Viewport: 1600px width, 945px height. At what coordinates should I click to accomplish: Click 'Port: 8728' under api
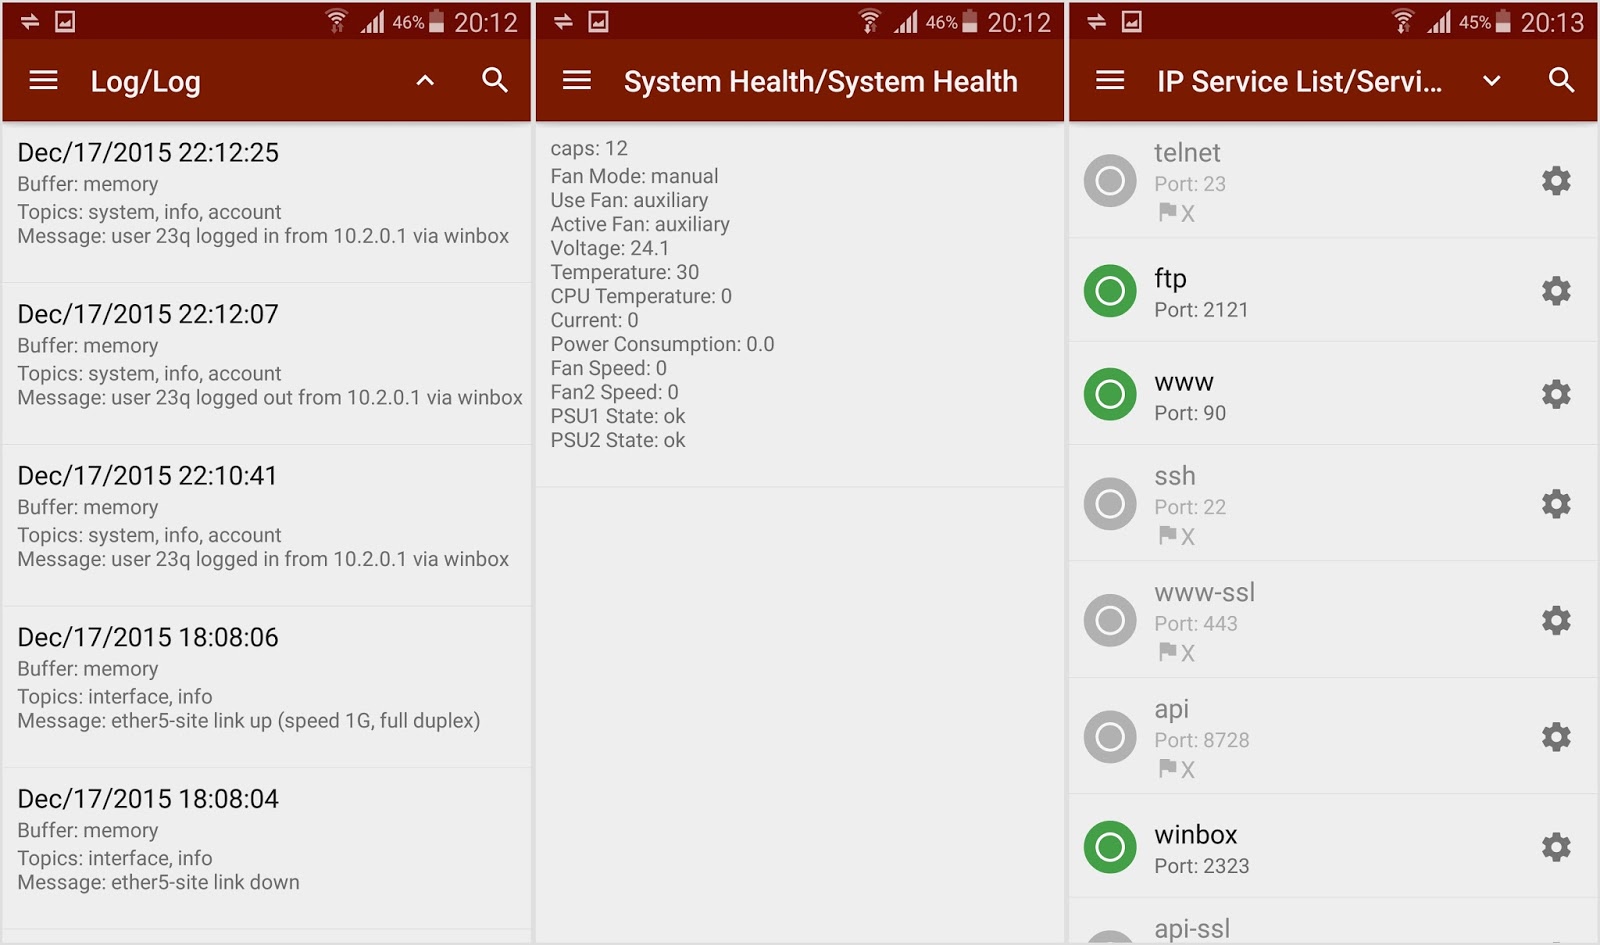tap(1202, 740)
